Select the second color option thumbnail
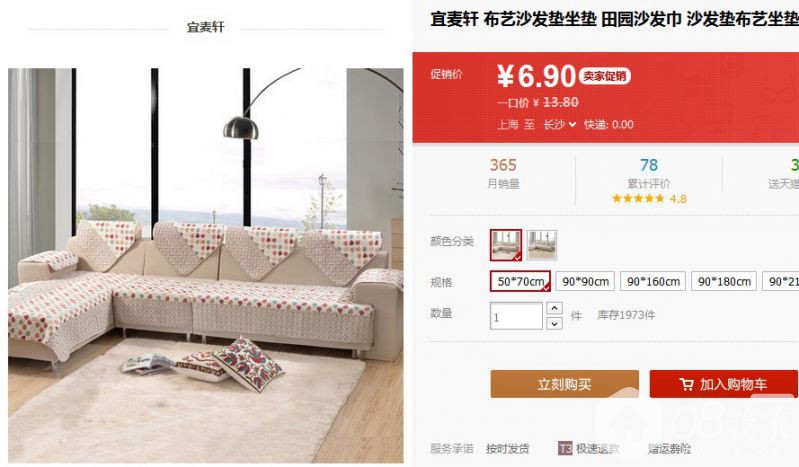This screenshot has height=467, width=799. (x=542, y=245)
